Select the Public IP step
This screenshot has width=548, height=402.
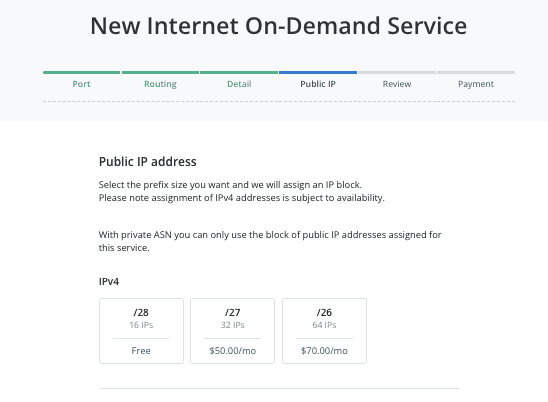318,84
